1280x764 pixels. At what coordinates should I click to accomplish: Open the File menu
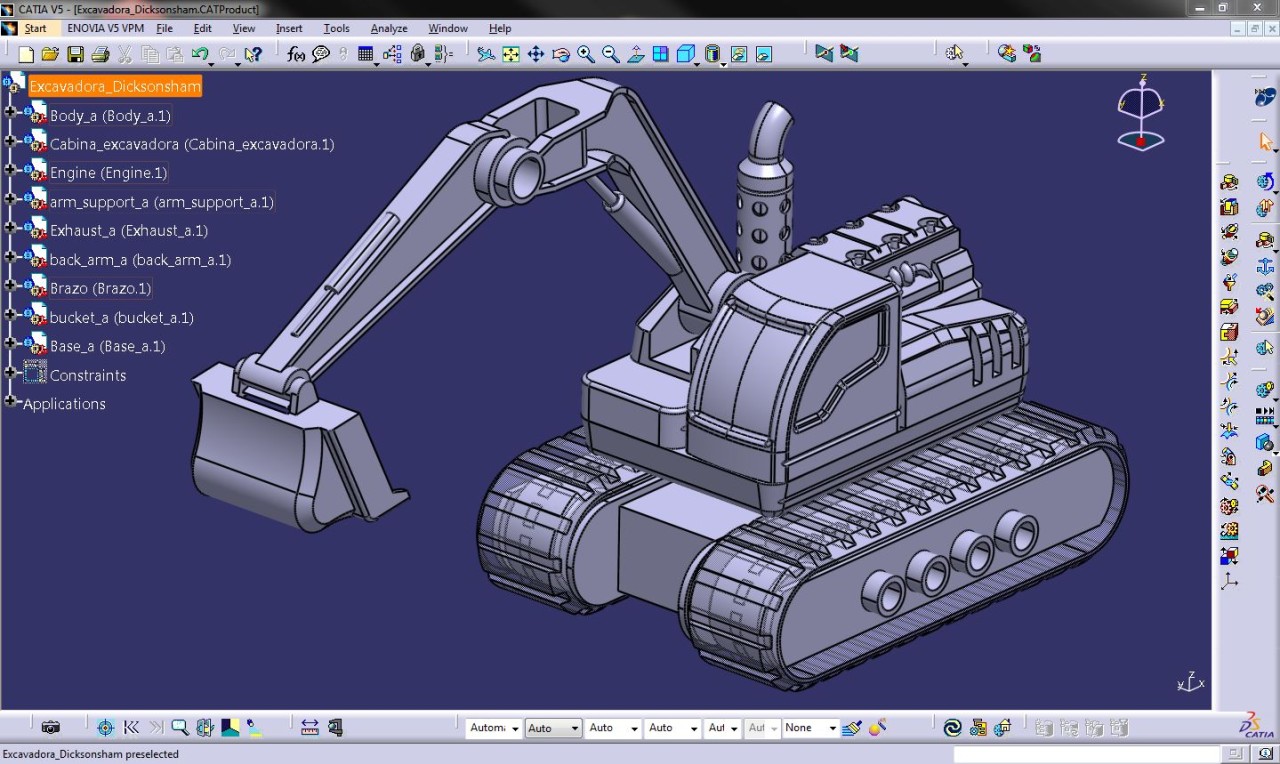tap(165, 28)
